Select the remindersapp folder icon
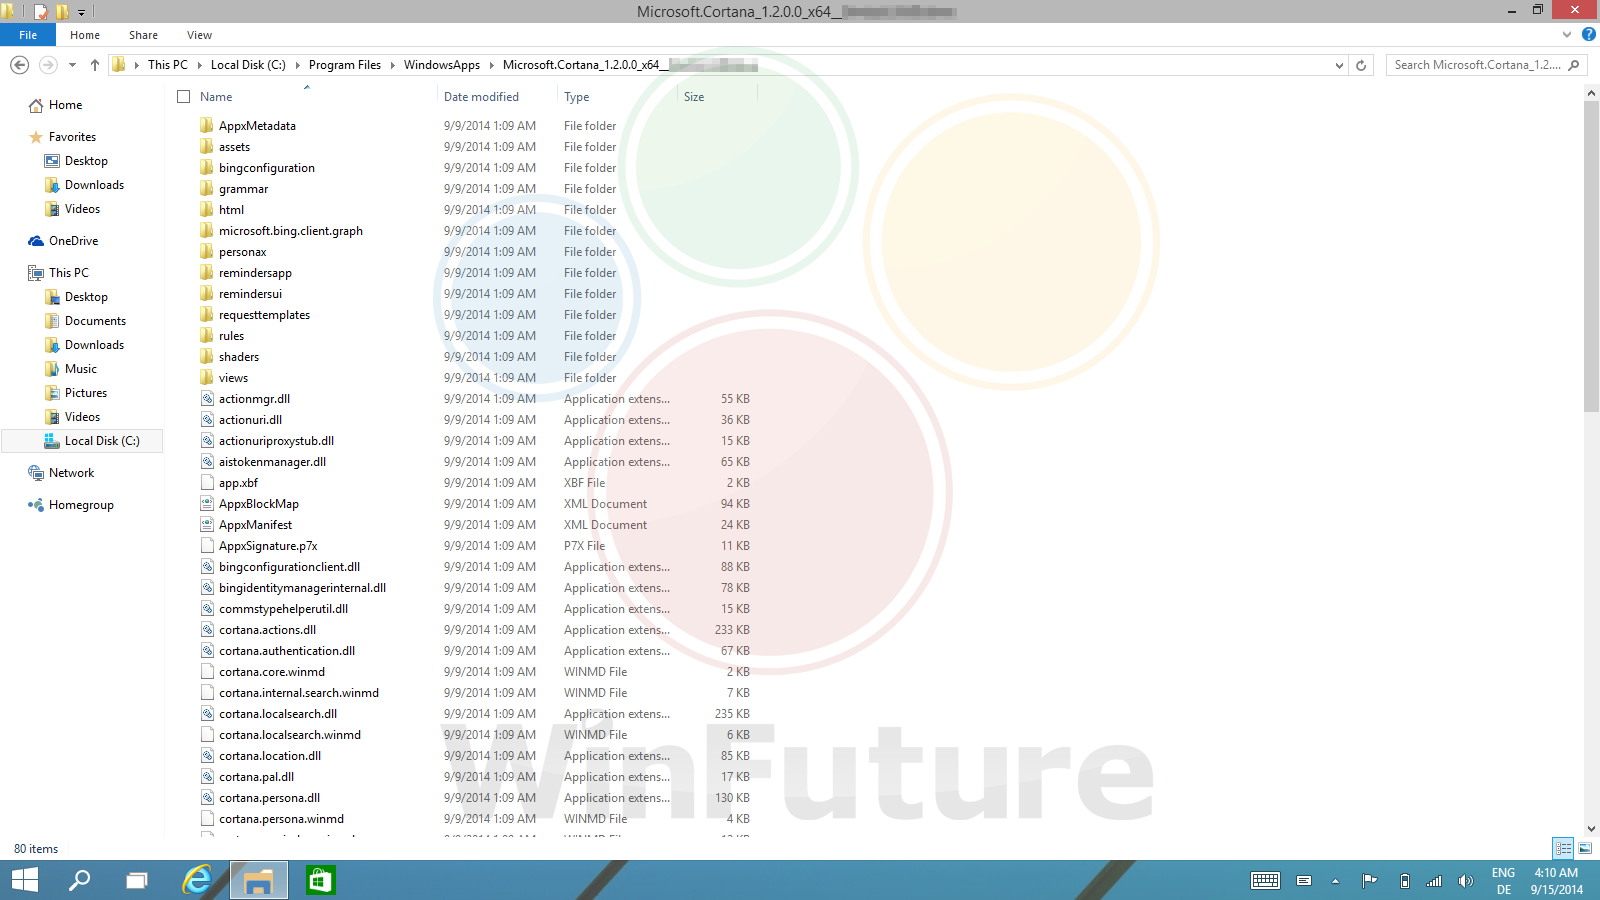 [x=207, y=273]
